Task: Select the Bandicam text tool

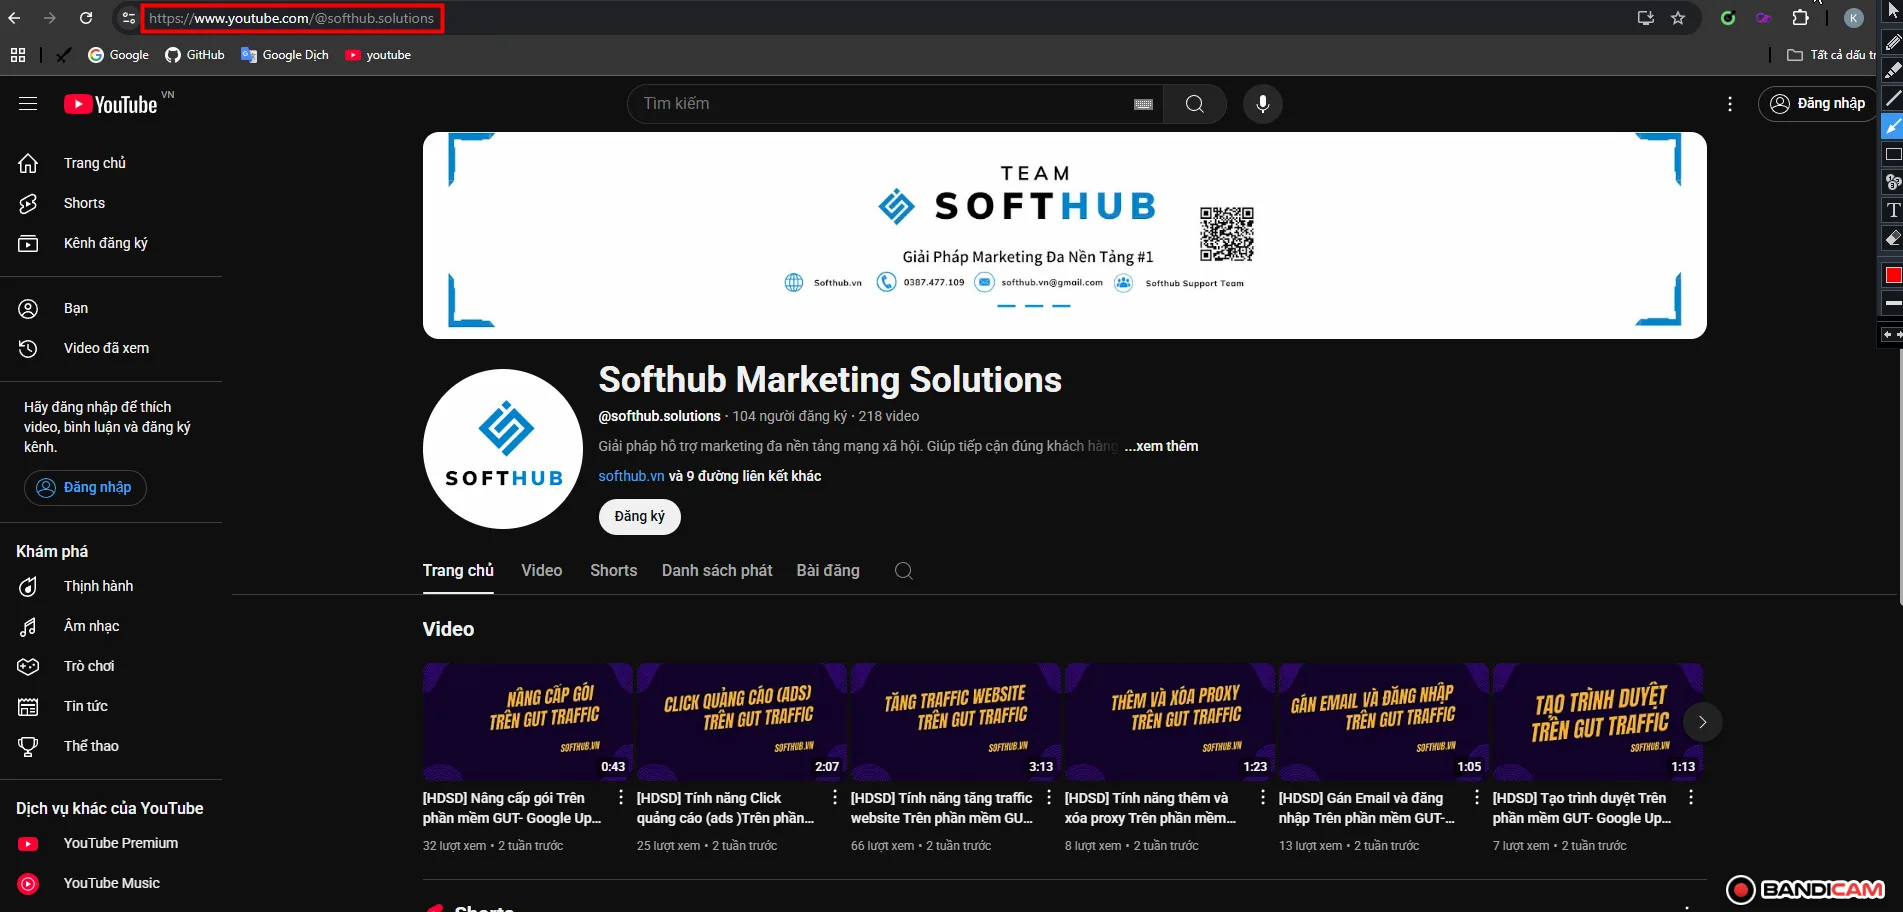Action: 1892,210
